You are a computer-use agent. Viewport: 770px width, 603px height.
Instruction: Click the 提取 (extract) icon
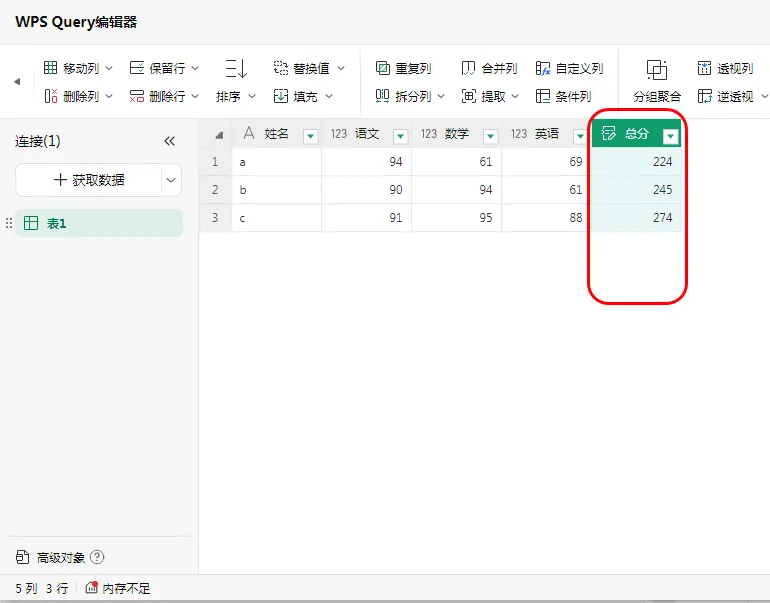[x=468, y=96]
